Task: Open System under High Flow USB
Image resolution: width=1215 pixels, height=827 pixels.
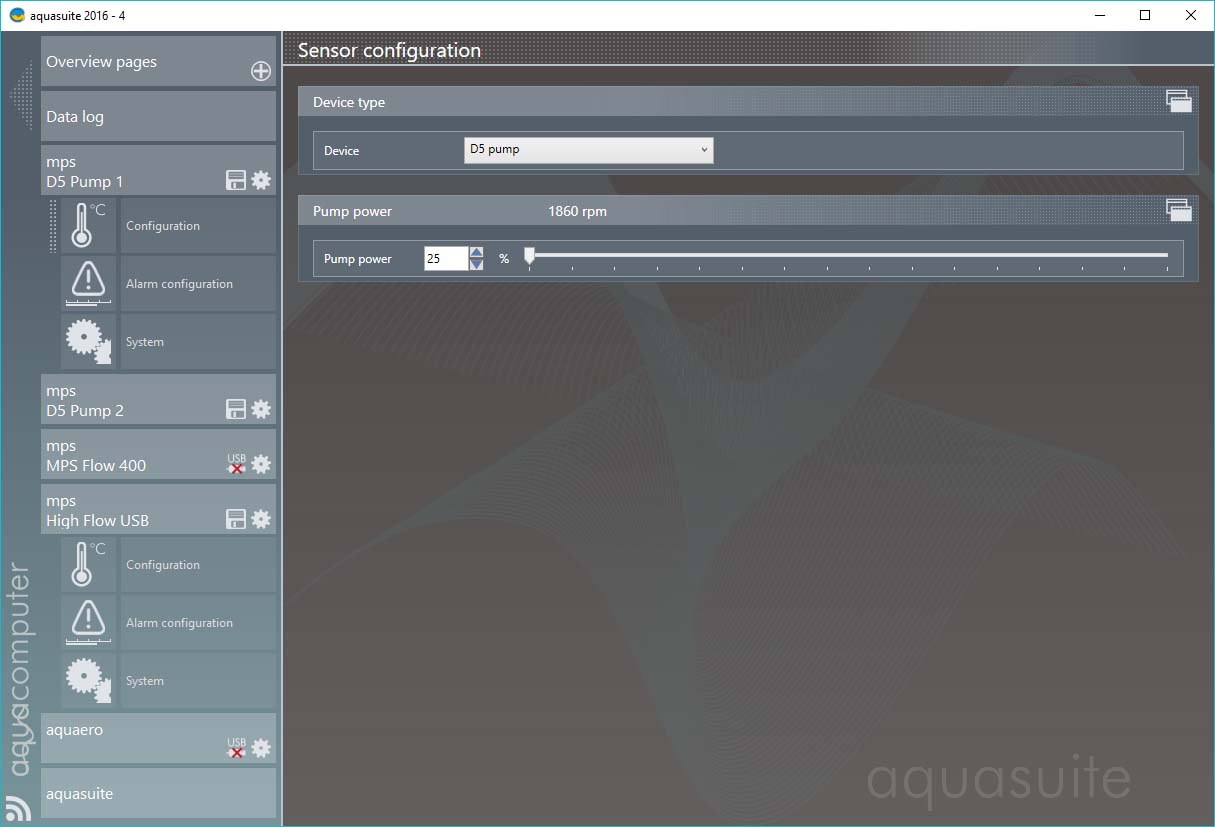Action: click(198, 681)
